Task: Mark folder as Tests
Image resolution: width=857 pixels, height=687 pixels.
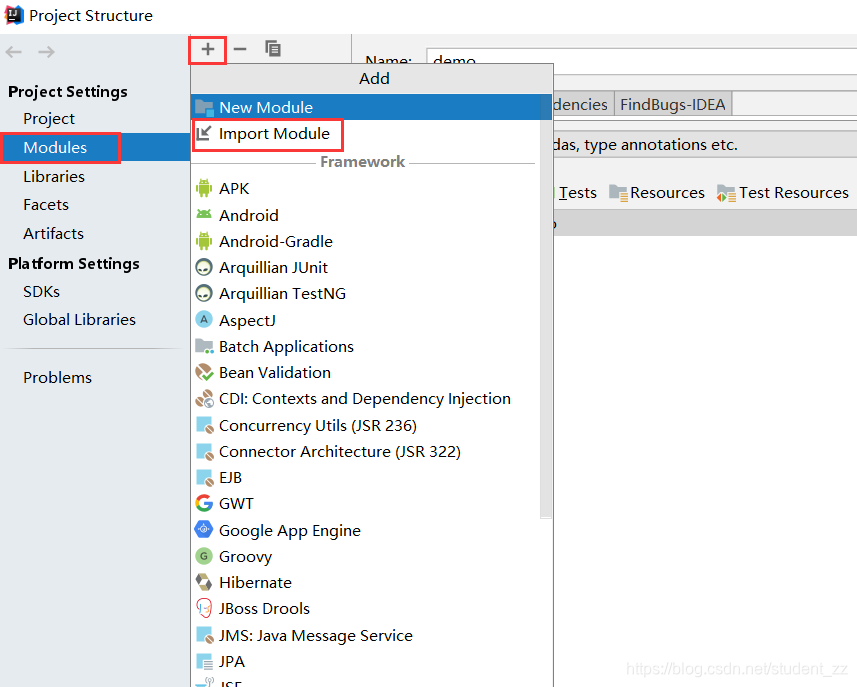Action: (x=577, y=193)
